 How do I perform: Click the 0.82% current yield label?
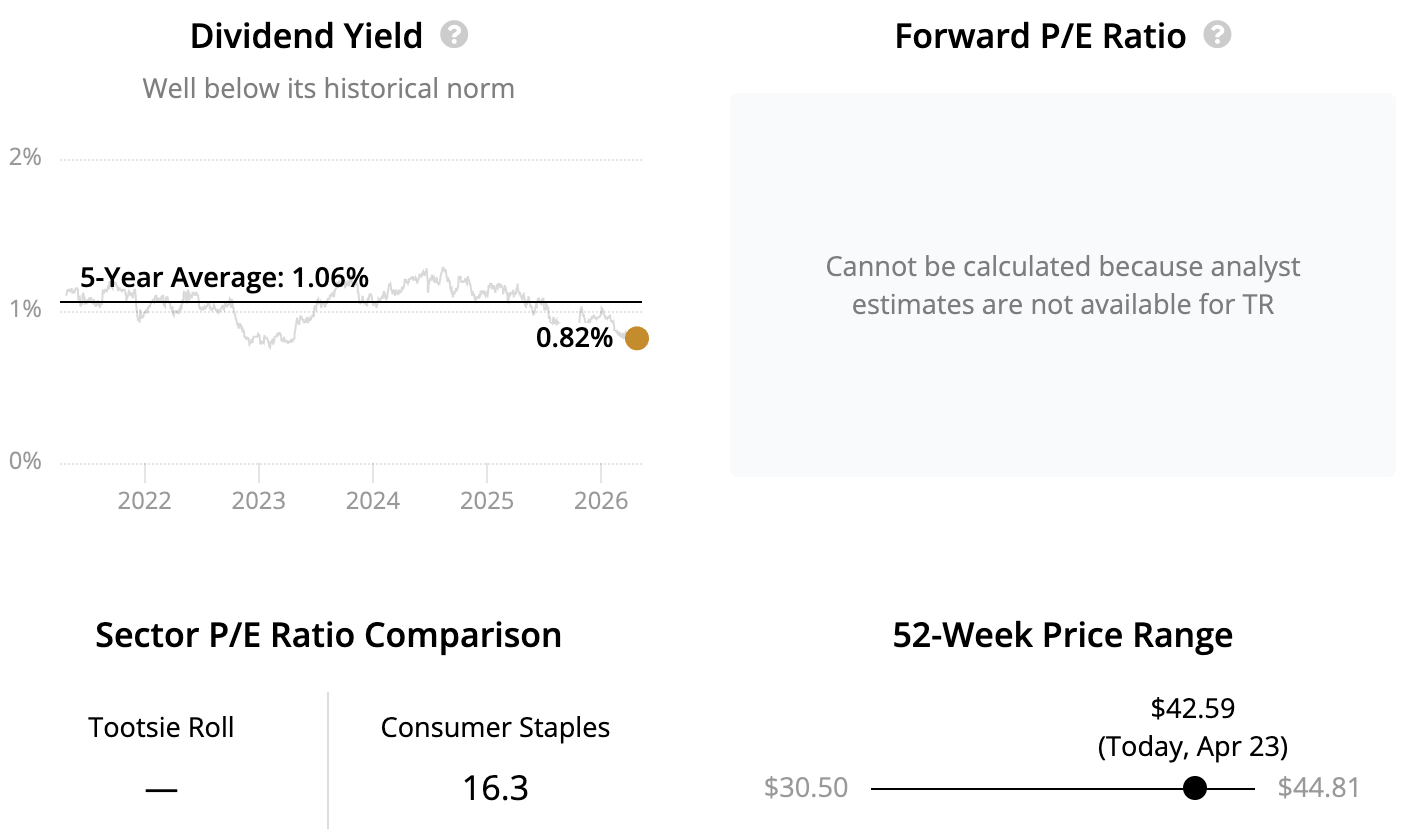pyautogui.click(x=574, y=339)
